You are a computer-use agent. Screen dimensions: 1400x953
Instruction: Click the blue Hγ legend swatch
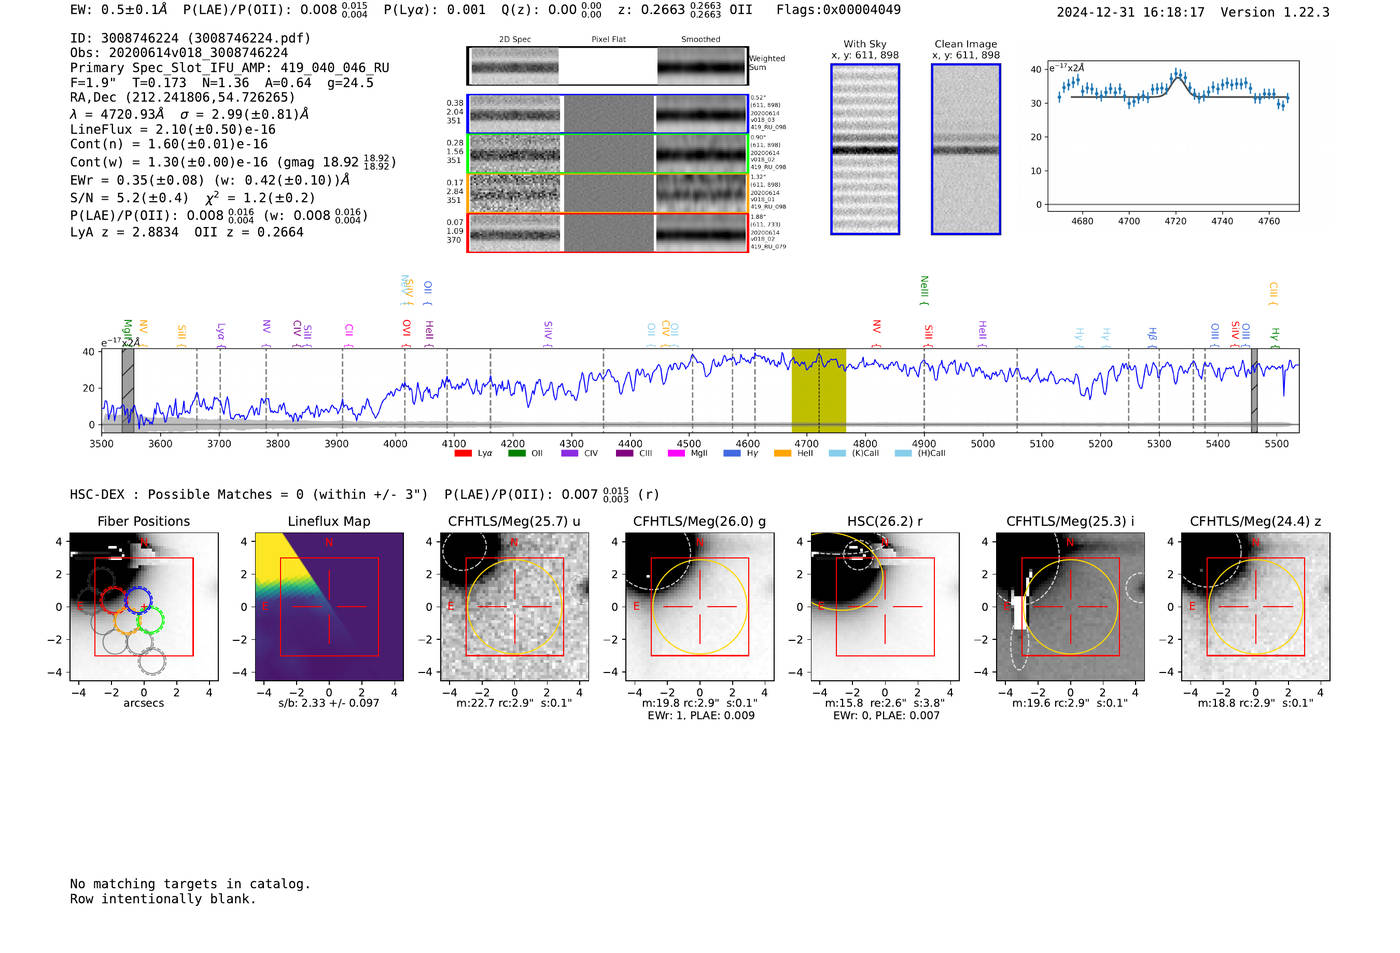click(732, 453)
